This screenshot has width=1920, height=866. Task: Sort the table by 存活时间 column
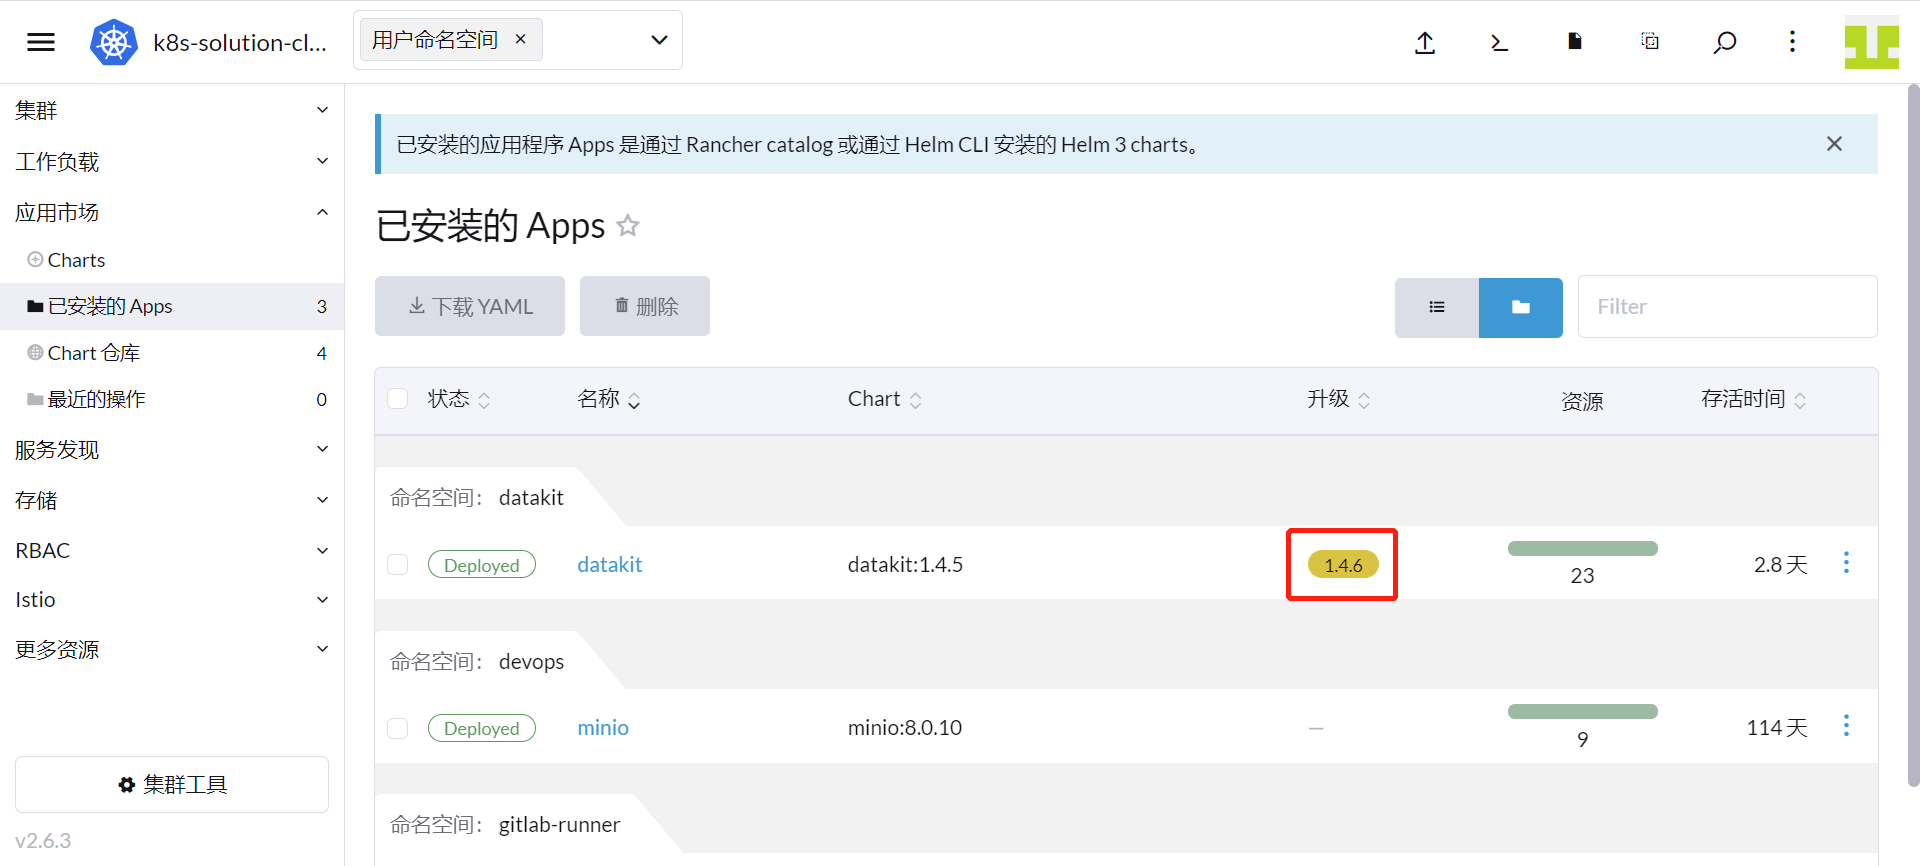click(x=1754, y=399)
